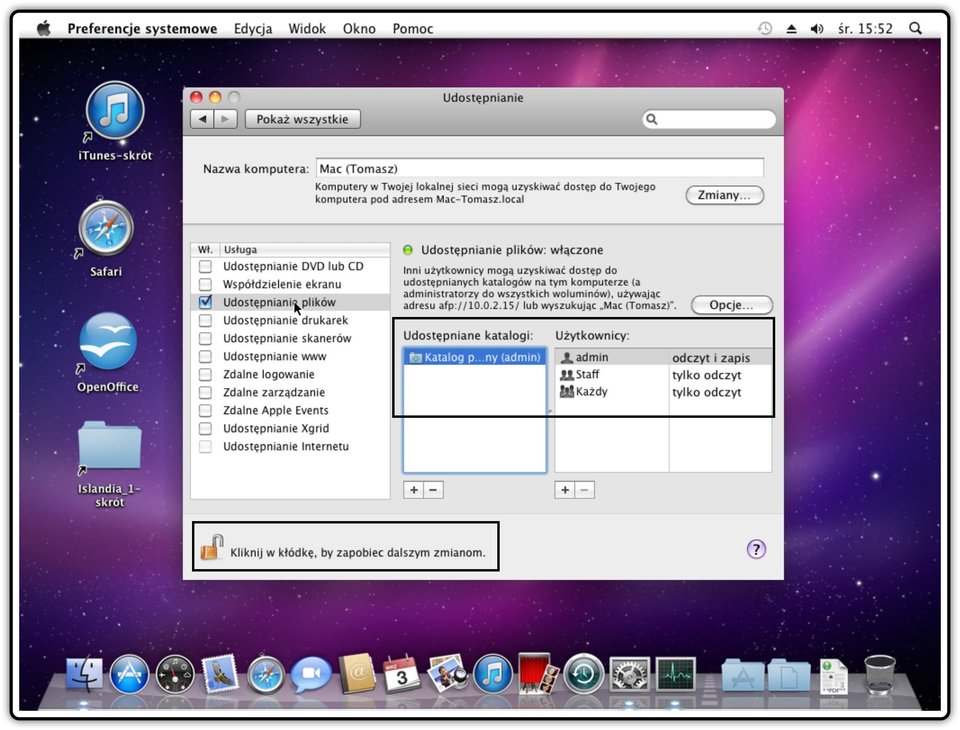Image resolution: width=960 pixels, height=730 pixels.
Task: Open the Apple menu
Action: tap(43, 28)
